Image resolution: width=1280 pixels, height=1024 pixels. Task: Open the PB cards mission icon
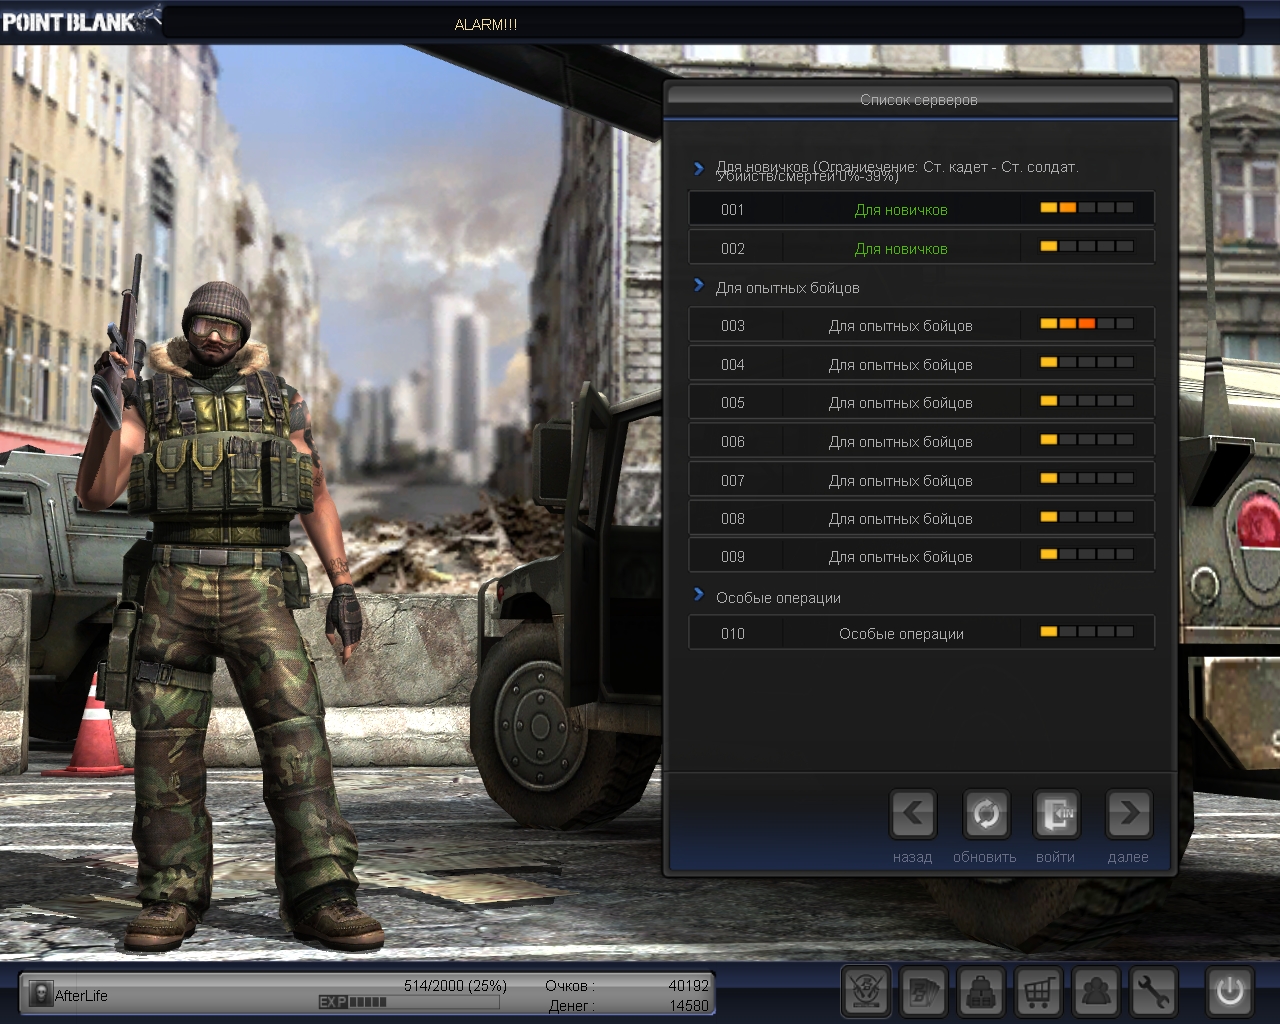924,992
